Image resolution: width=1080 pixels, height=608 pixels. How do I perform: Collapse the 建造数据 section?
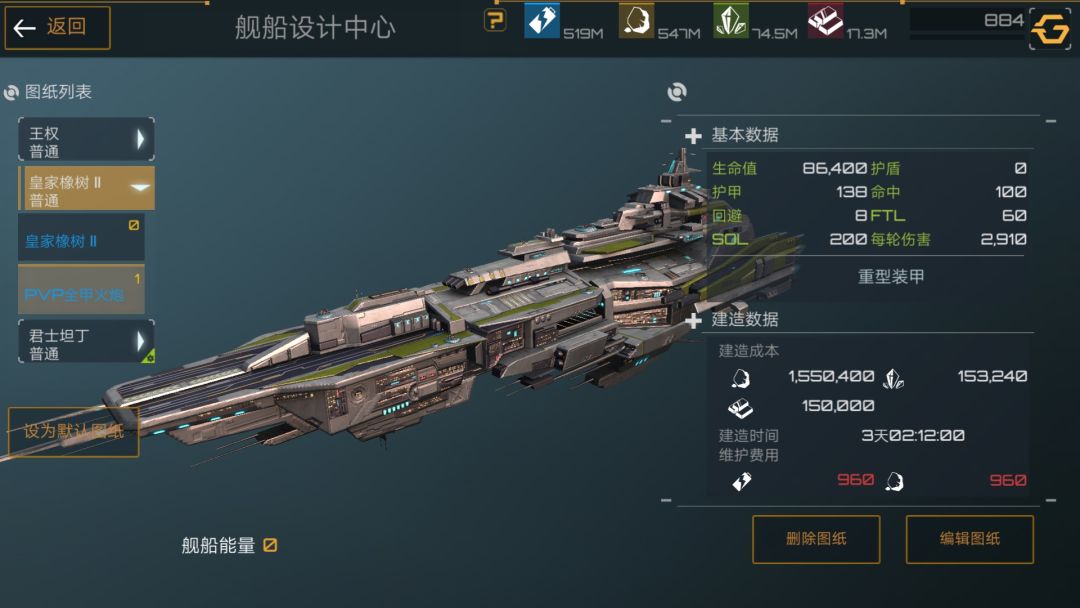pos(694,319)
